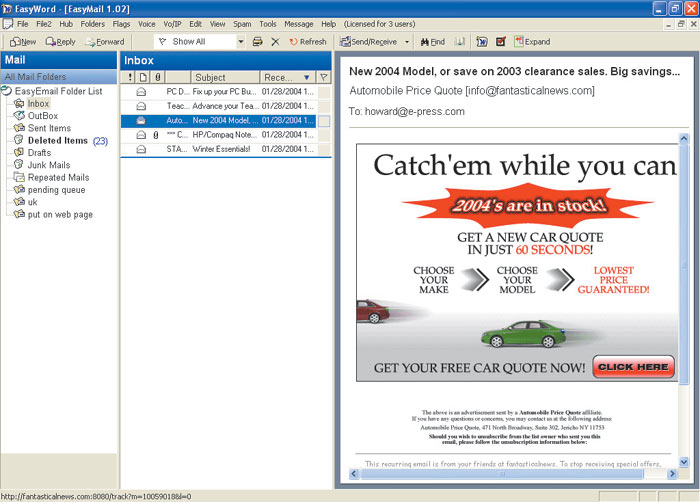Open the Folders menu
This screenshot has width=700, height=502.
92,23
